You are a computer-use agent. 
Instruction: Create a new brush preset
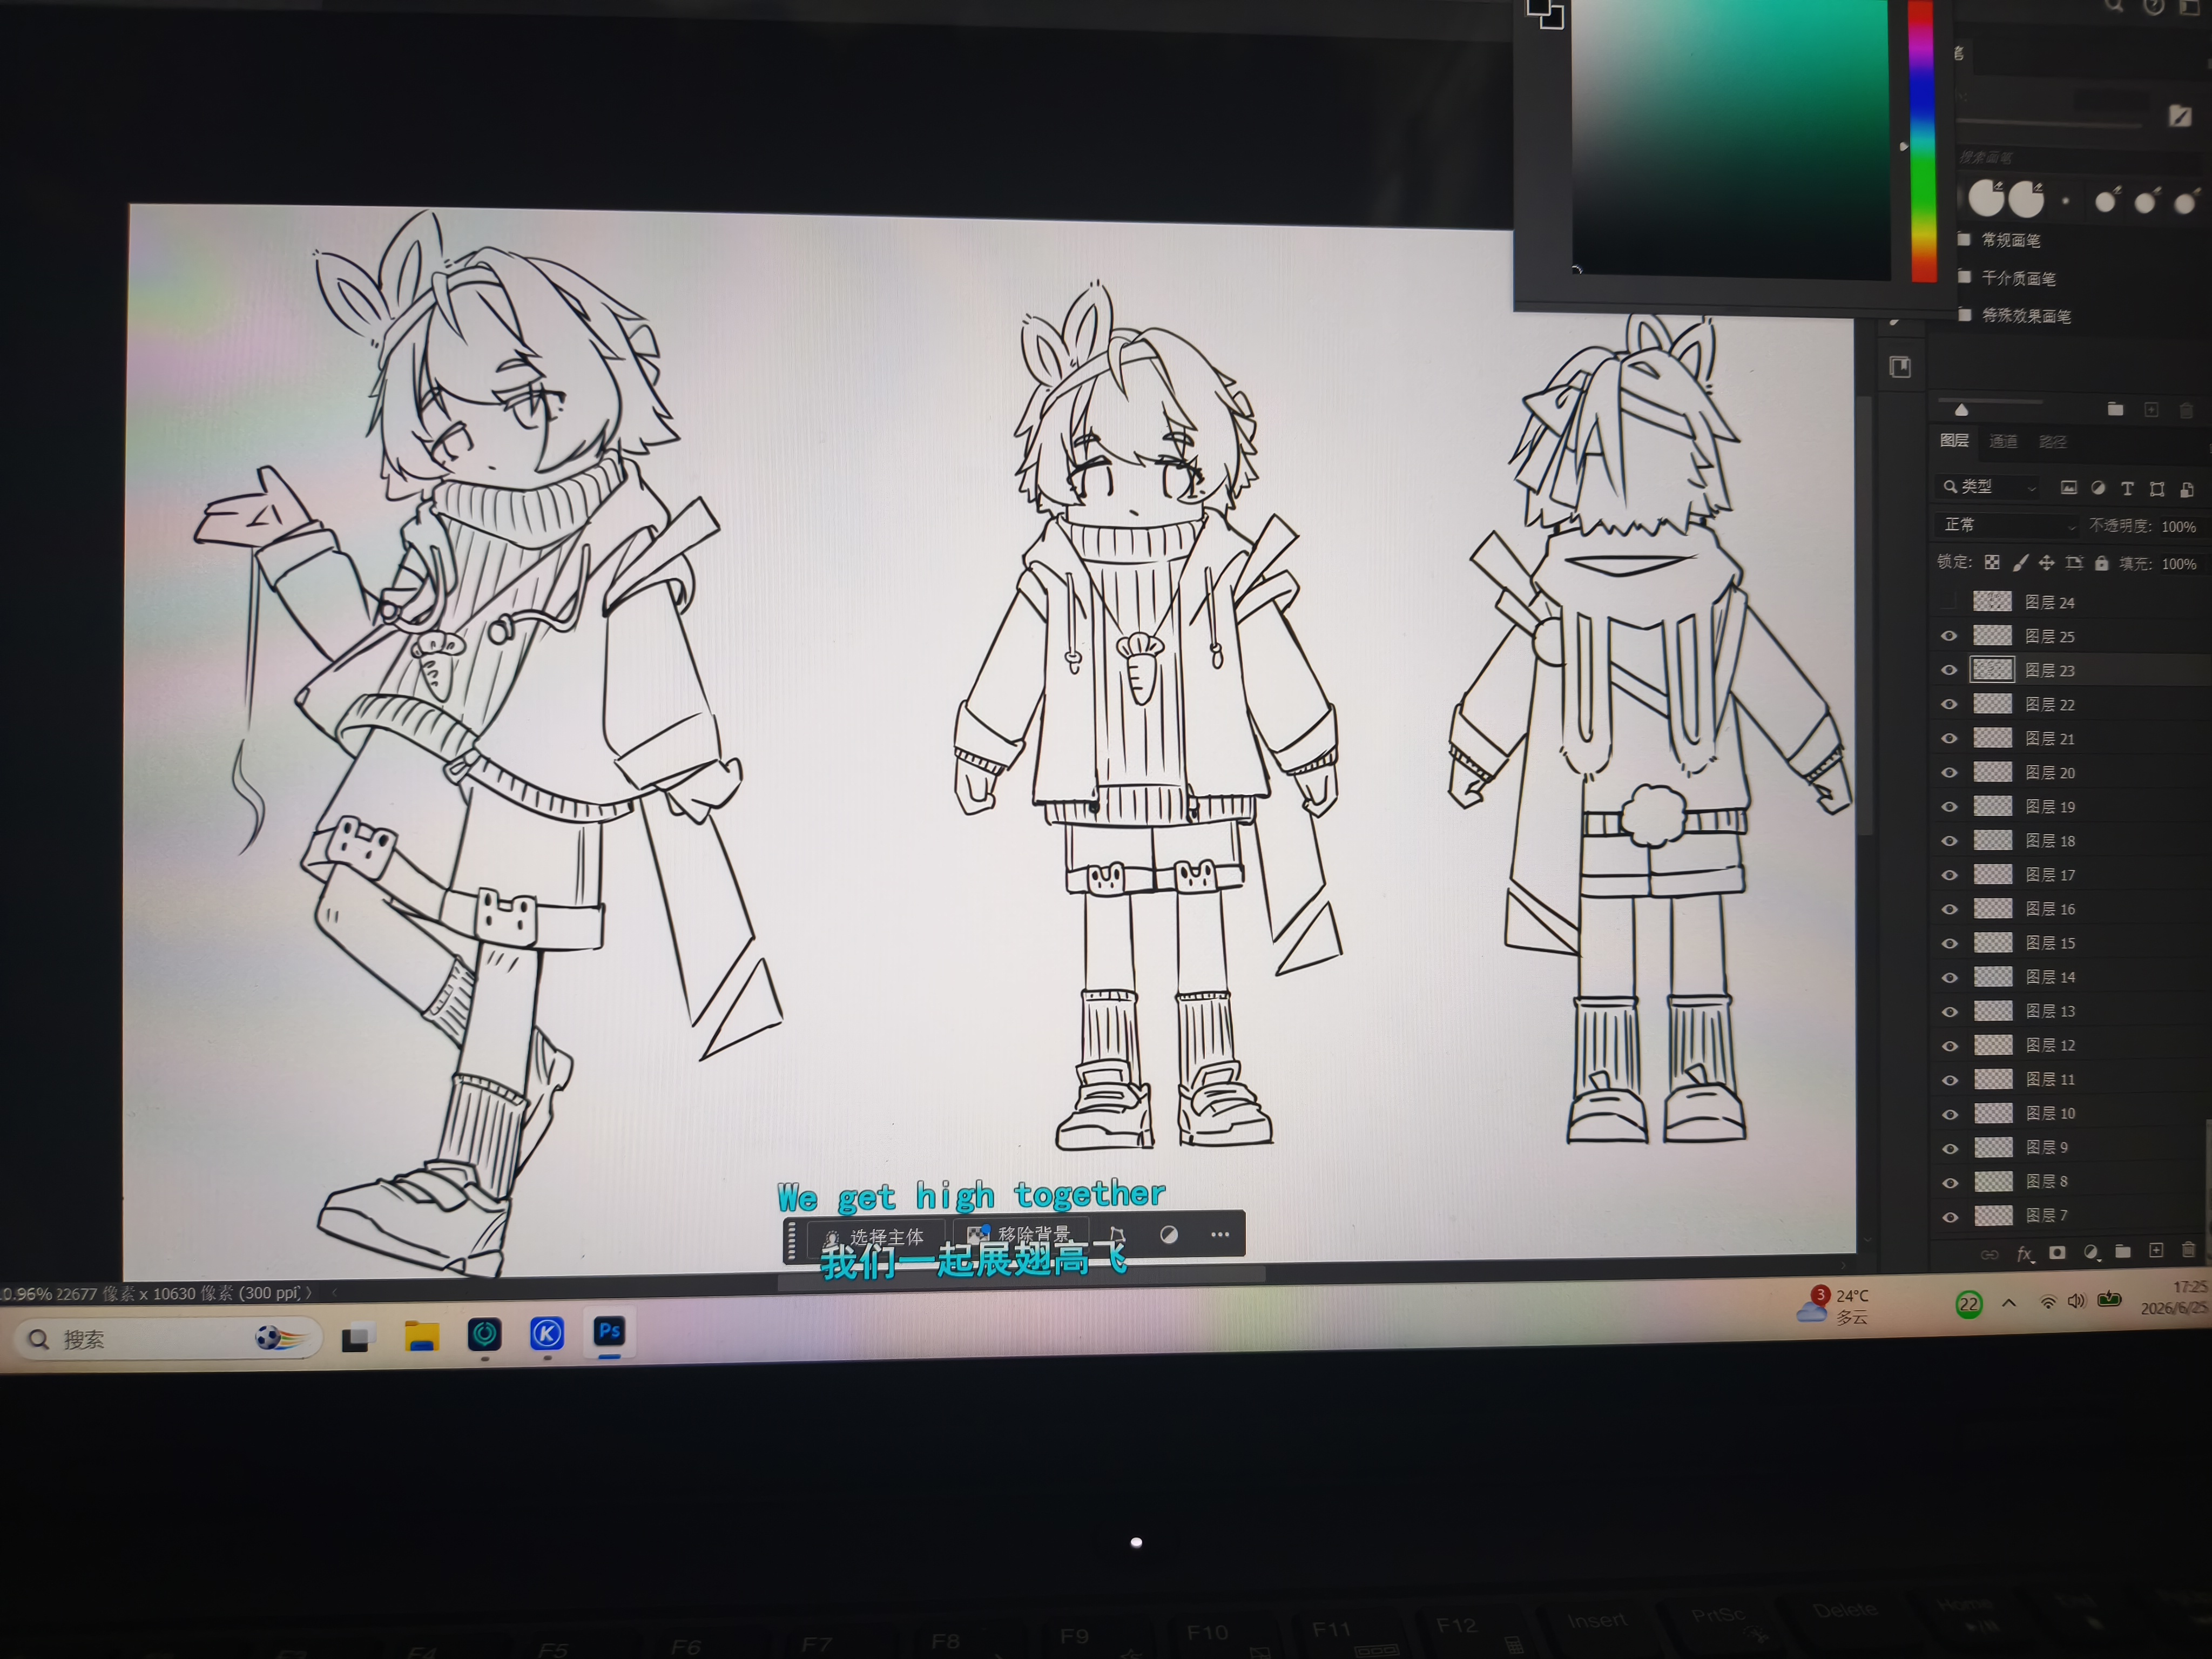click(x=2151, y=410)
